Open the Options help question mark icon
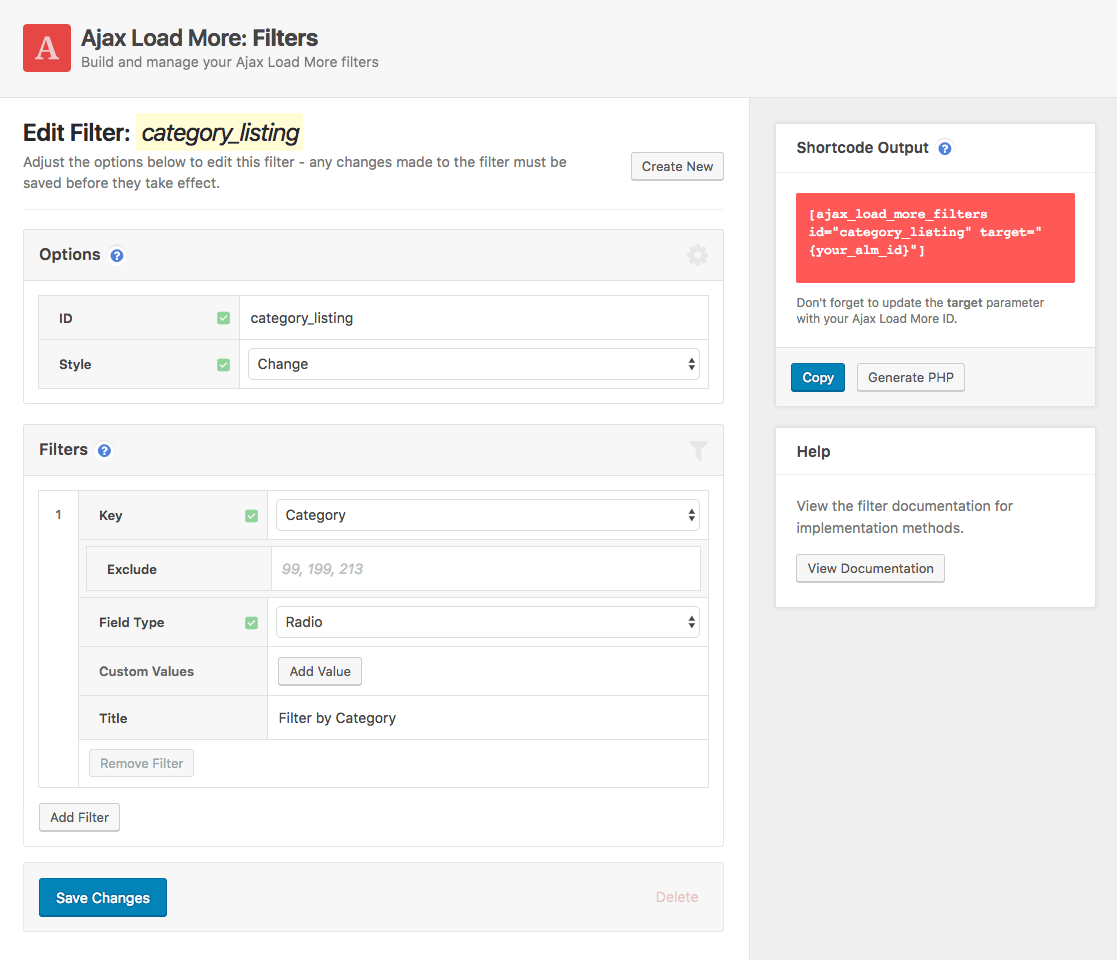This screenshot has height=960, width=1117. pyautogui.click(x=117, y=255)
